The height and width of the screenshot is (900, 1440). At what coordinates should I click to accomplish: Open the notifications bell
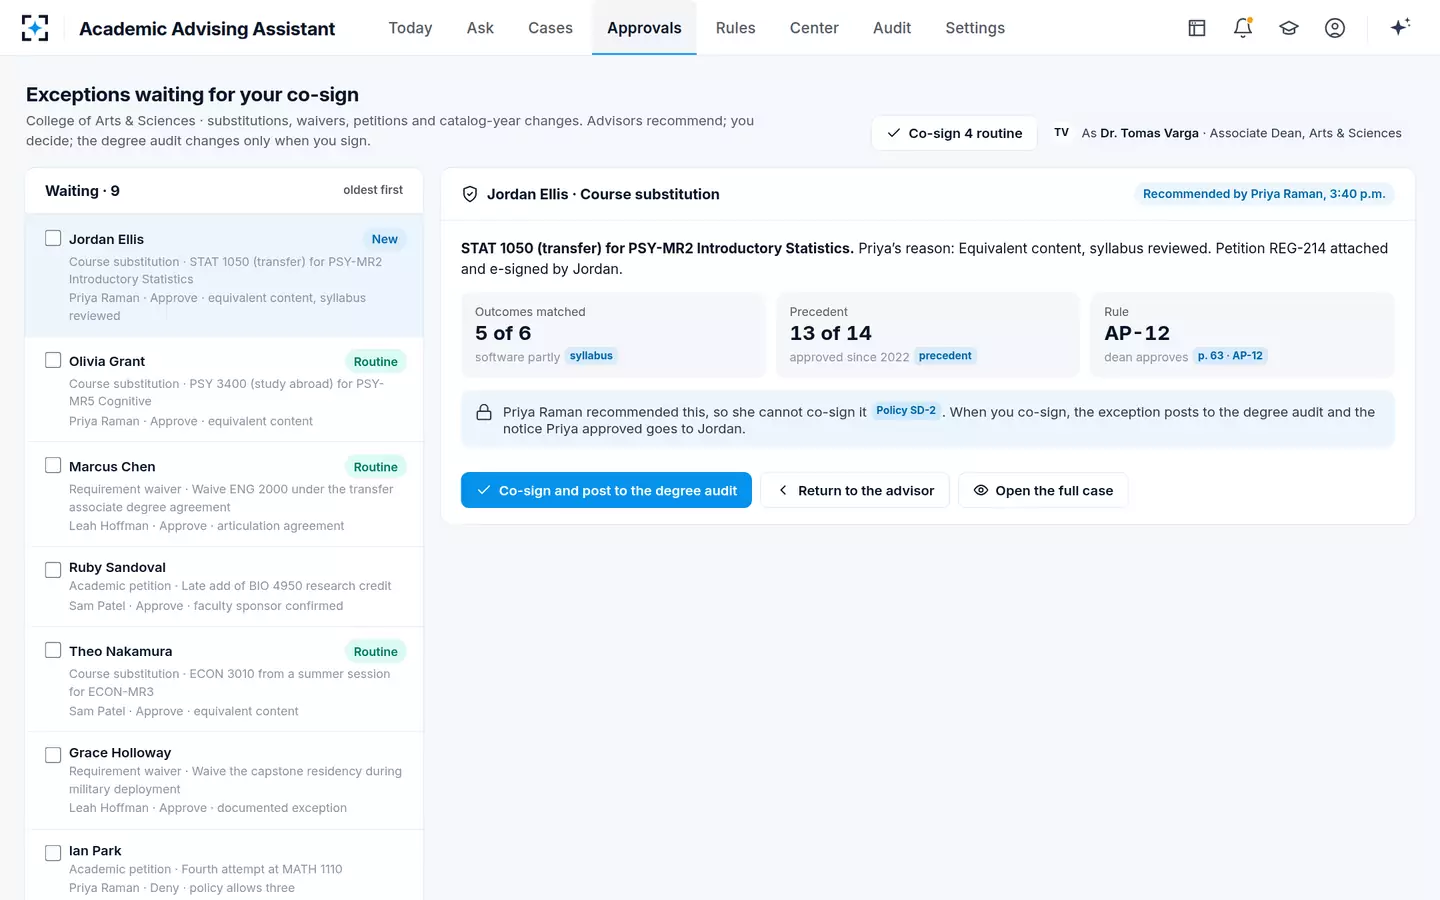[1243, 28]
